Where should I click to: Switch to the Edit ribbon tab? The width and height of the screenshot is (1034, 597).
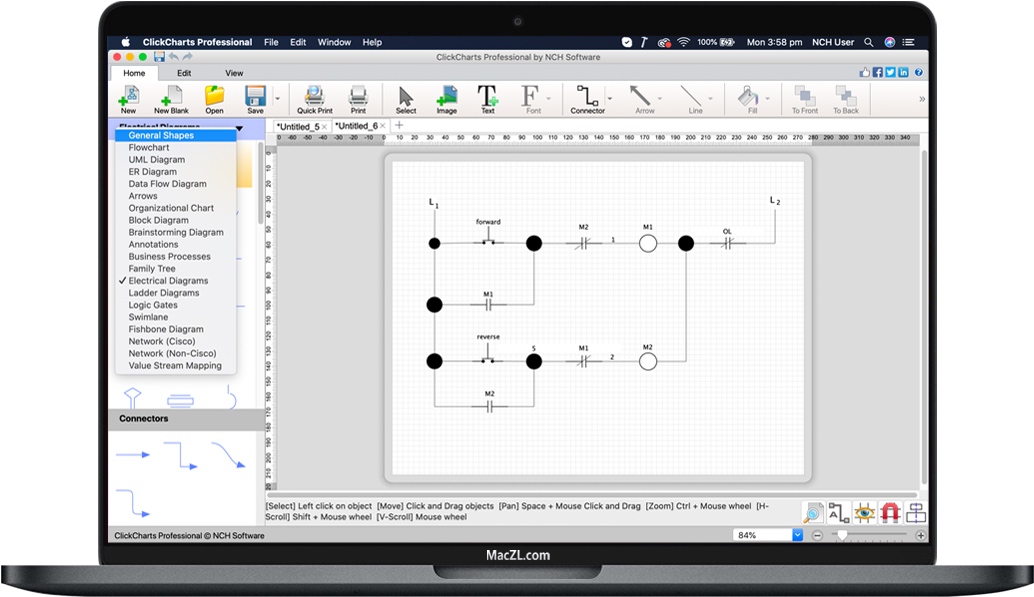(184, 72)
